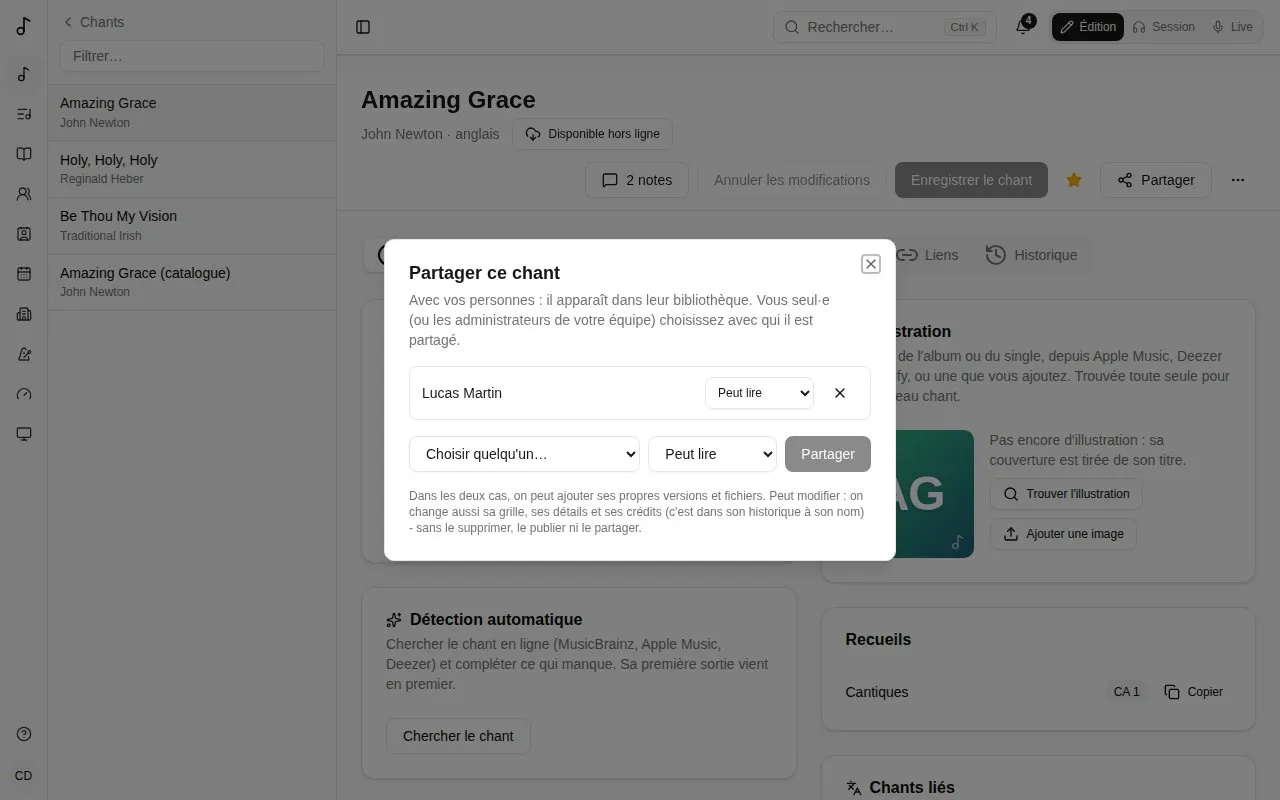Select "Be Thou My Vision" in the song list
Viewport: 1280px width, 800px height.
pos(192,226)
